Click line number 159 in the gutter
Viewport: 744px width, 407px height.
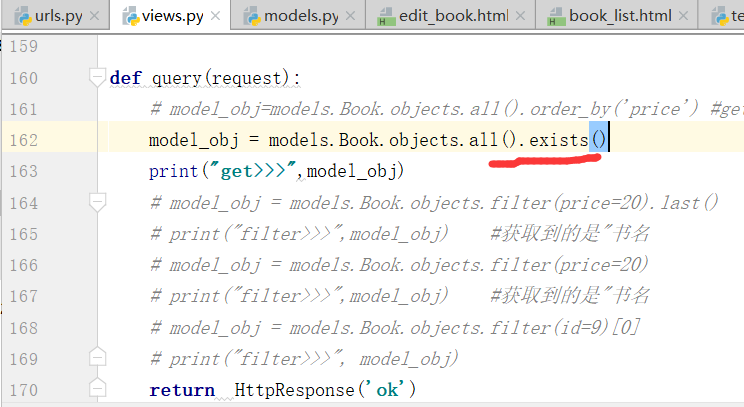[x=23, y=46]
